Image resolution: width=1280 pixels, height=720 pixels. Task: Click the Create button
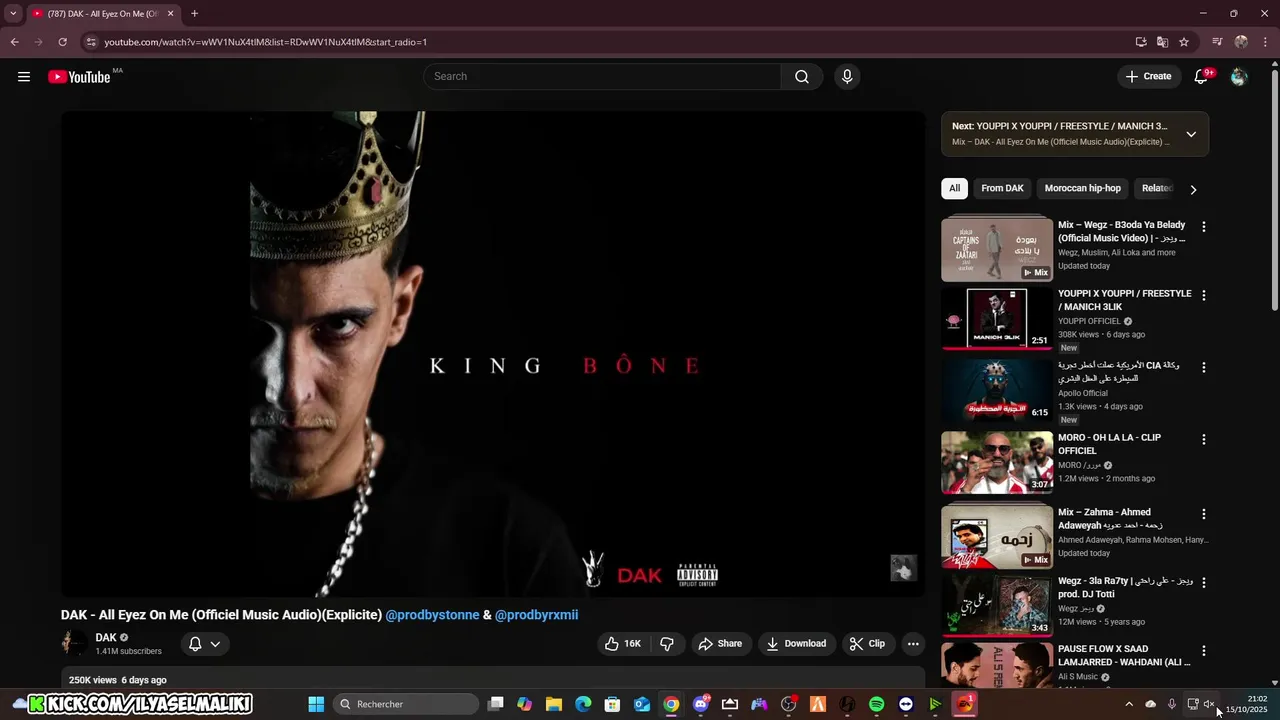pyautogui.click(x=1148, y=77)
